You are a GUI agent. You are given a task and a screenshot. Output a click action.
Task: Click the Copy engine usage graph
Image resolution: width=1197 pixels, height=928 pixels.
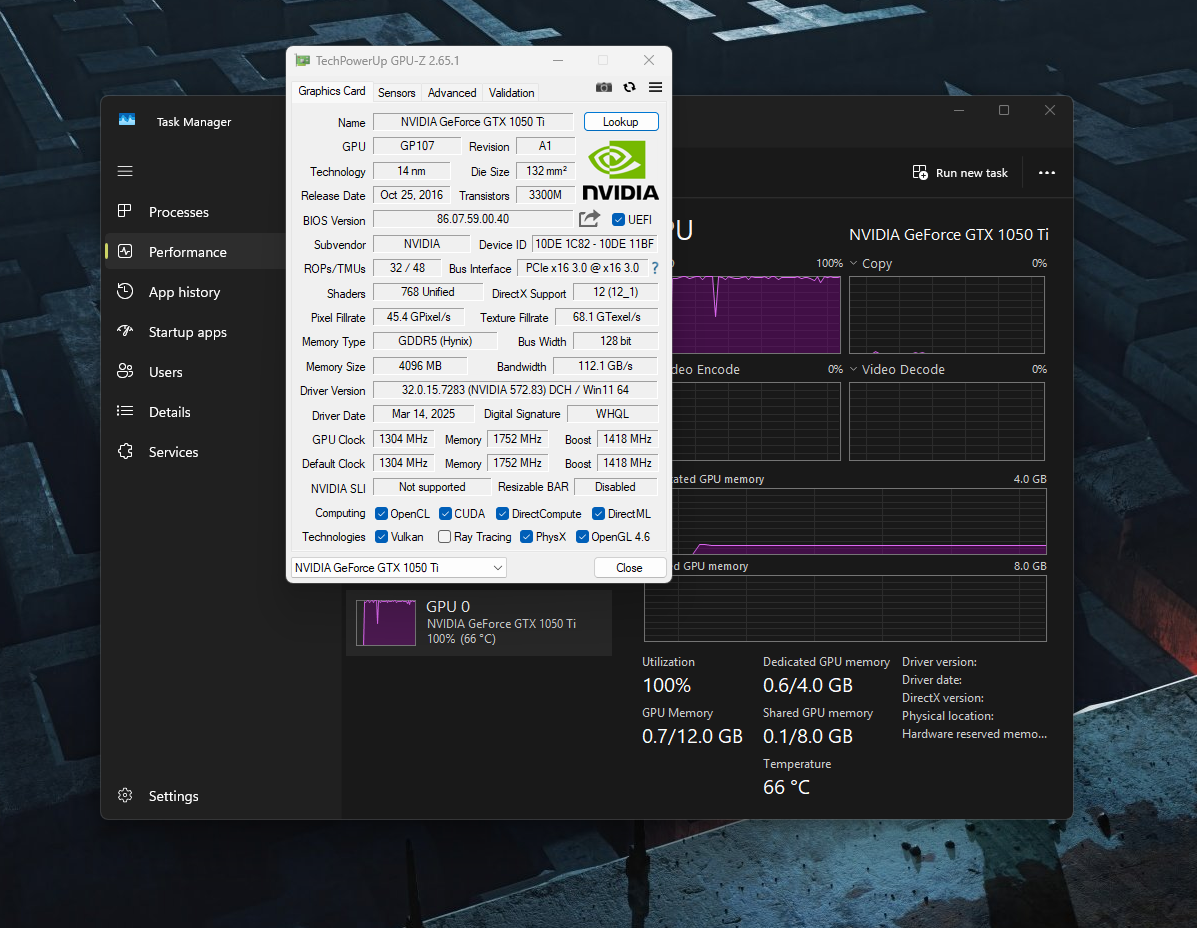coord(947,314)
